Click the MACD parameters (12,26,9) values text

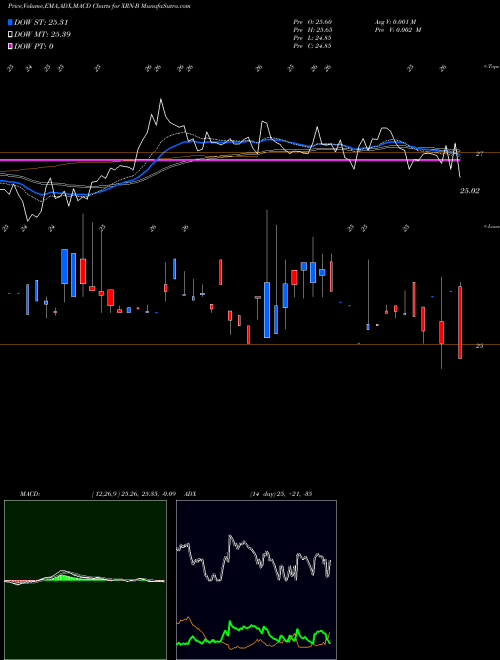tap(134, 494)
